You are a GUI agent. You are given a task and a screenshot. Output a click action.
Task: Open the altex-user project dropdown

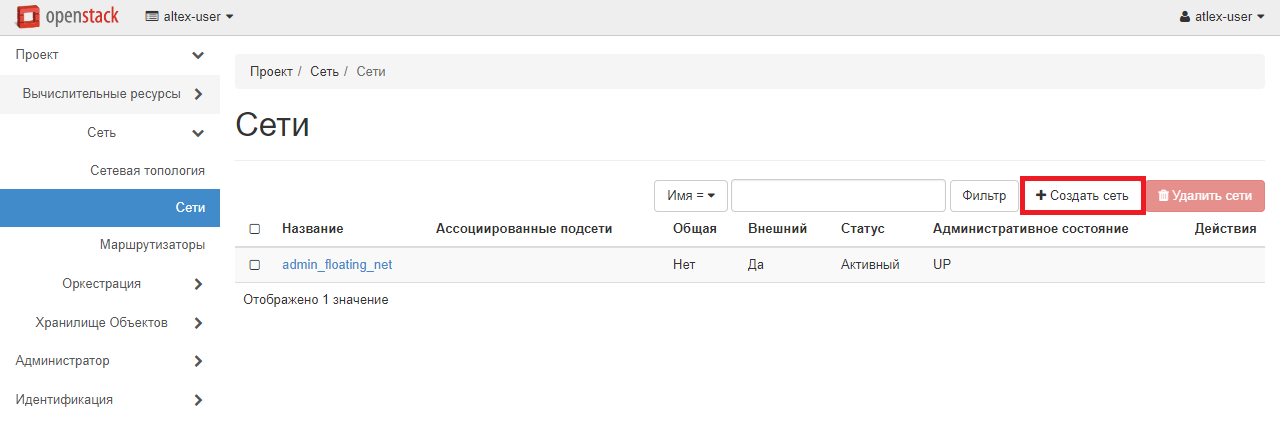tap(190, 17)
